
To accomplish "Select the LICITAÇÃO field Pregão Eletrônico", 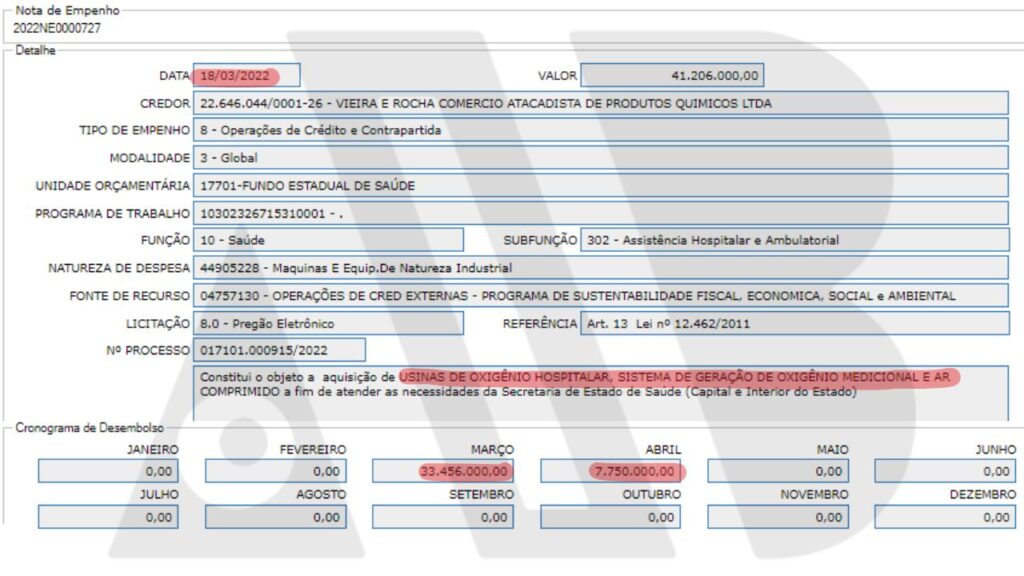I will (x=328, y=323).
